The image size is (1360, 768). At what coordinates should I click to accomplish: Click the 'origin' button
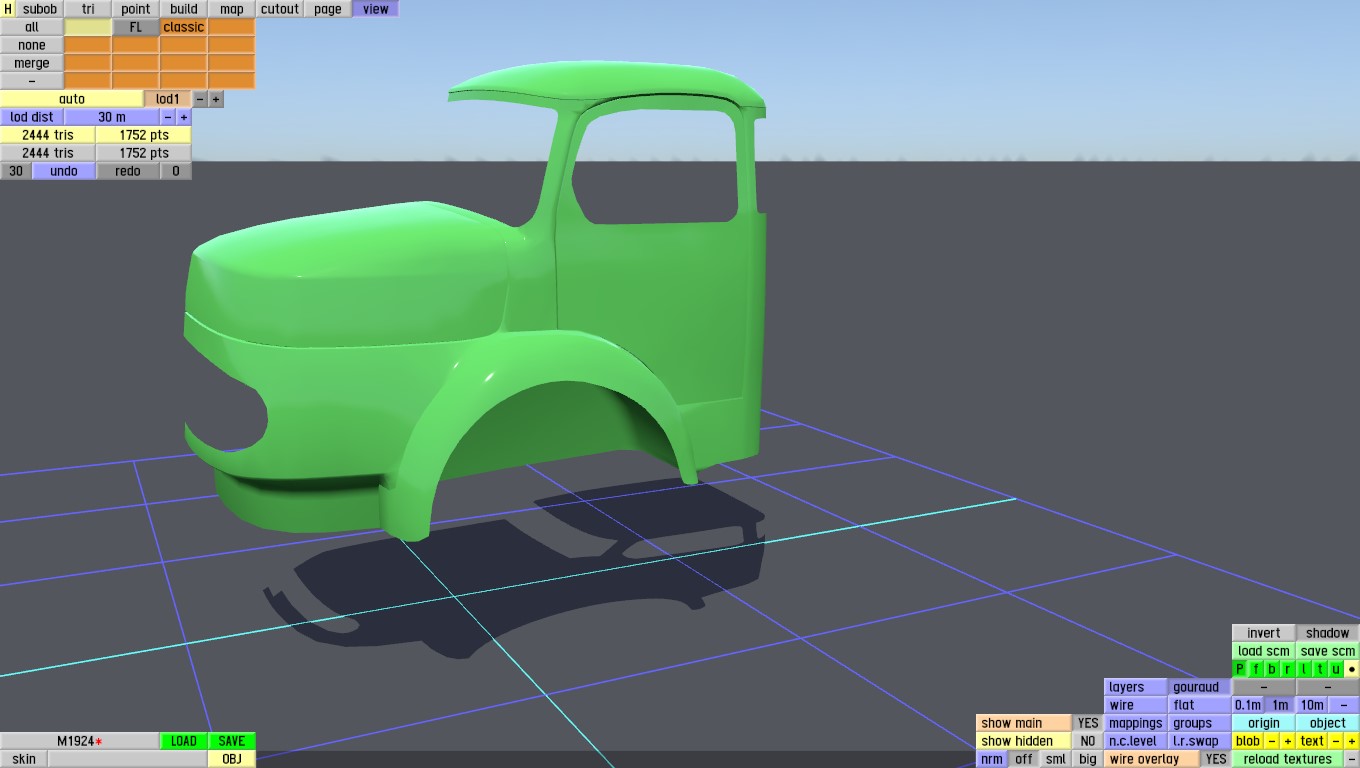1264,723
